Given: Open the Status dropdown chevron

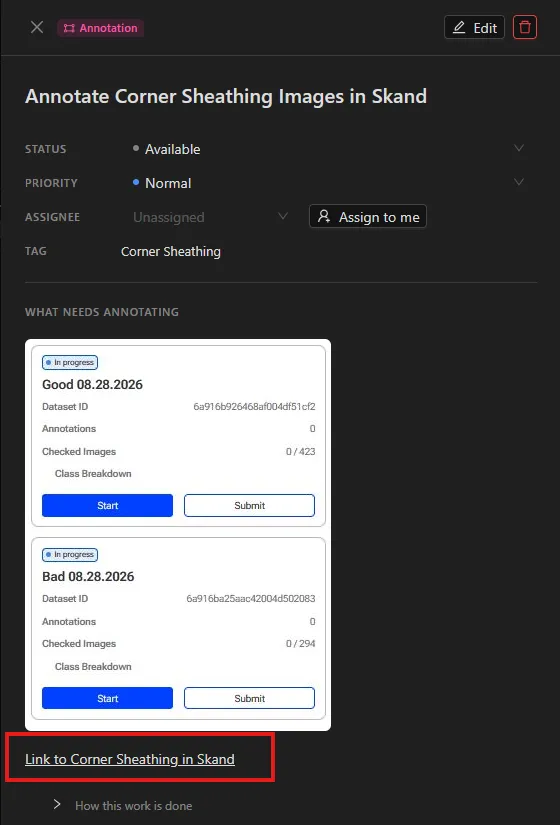Looking at the screenshot, I should 519,148.
